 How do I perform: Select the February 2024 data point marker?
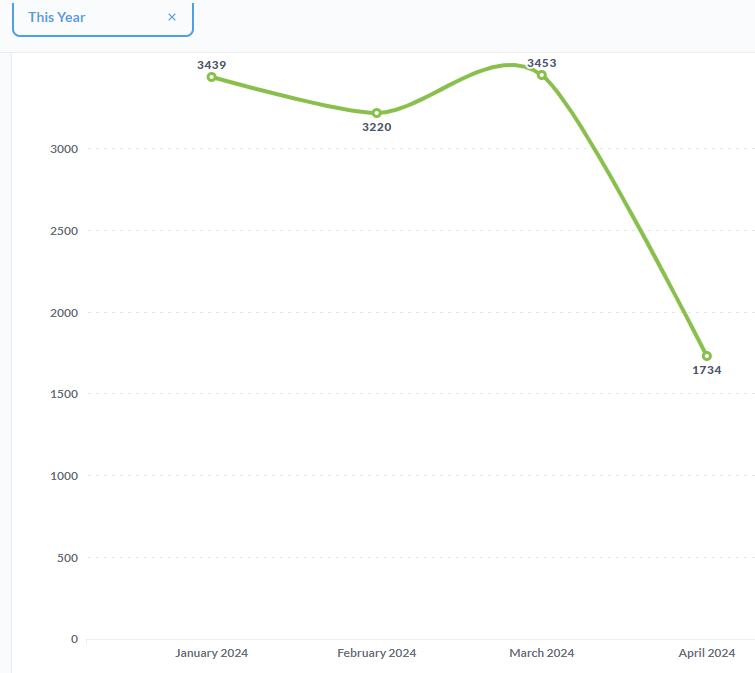coord(377,113)
